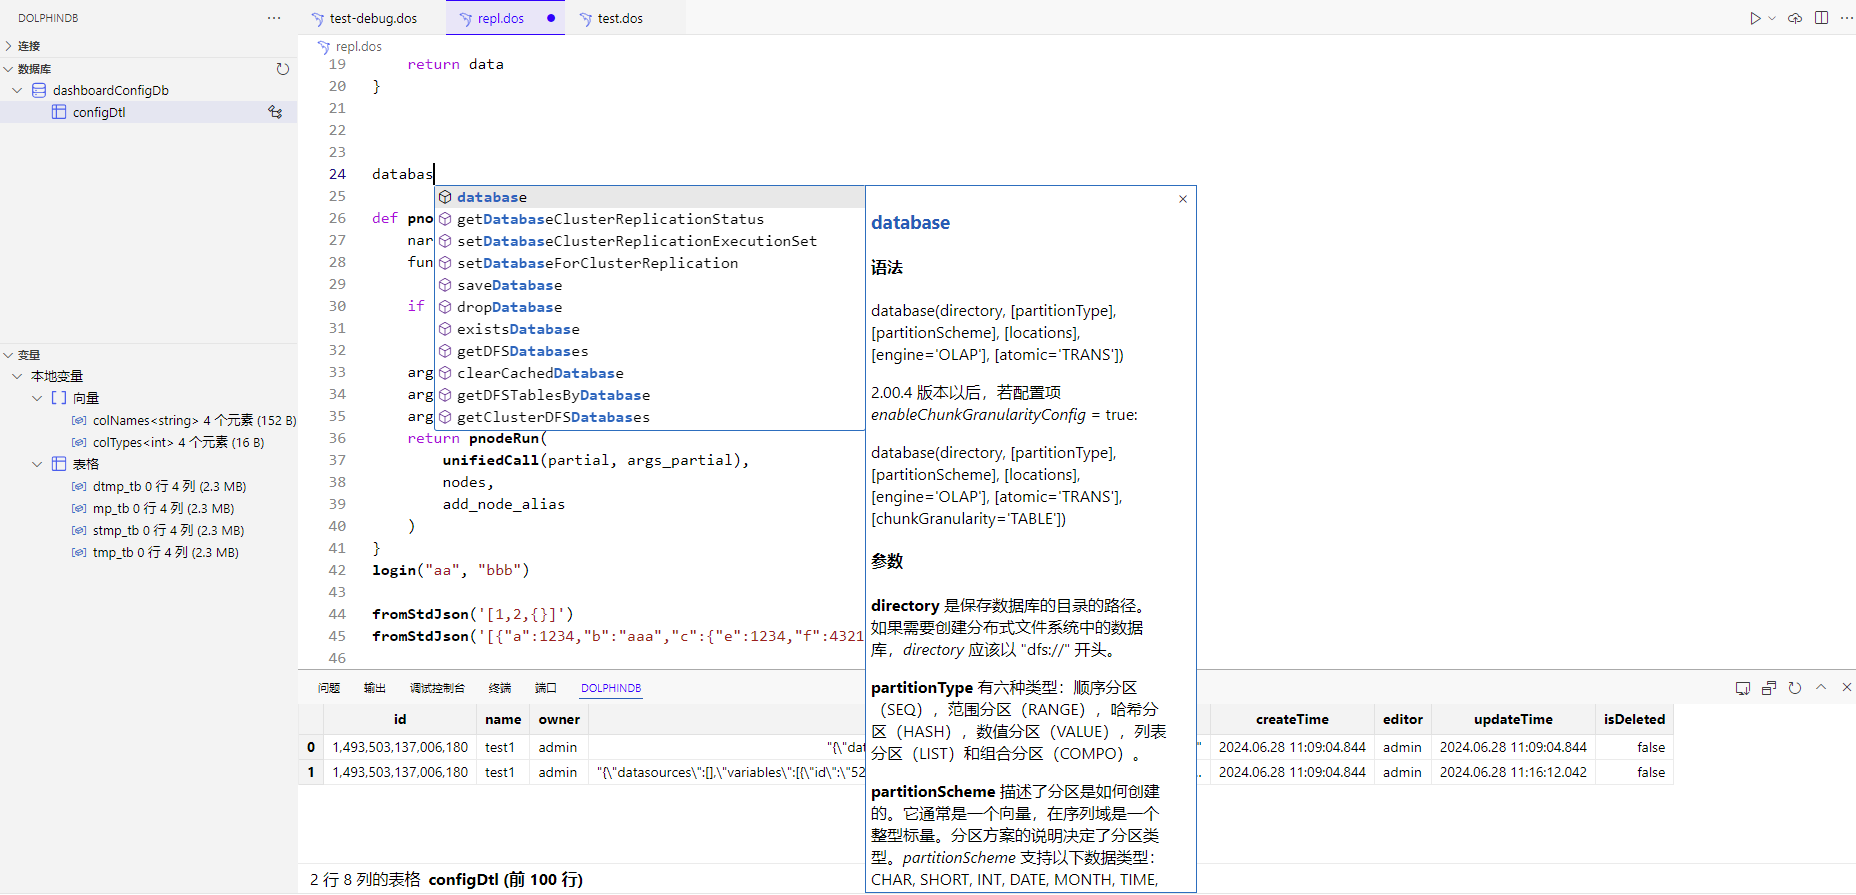Open the DOLPHINDB sidebar more actions menu
This screenshot has width=1856, height=895.
point(274,18)
